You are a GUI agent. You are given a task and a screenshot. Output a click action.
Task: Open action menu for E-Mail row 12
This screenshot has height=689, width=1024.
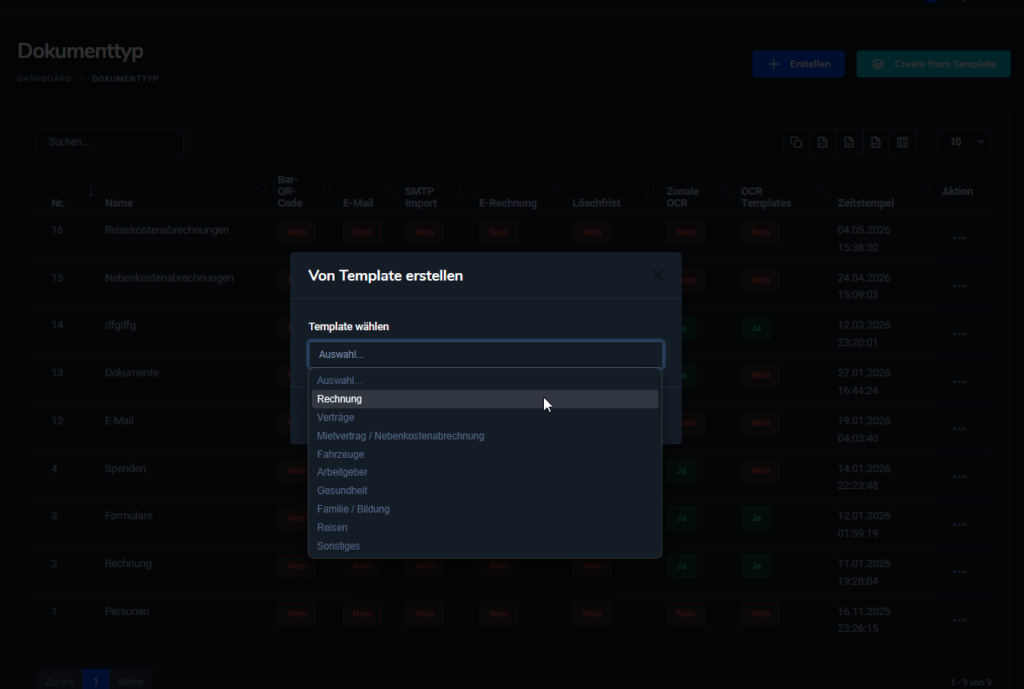click(x=959, y=429)
